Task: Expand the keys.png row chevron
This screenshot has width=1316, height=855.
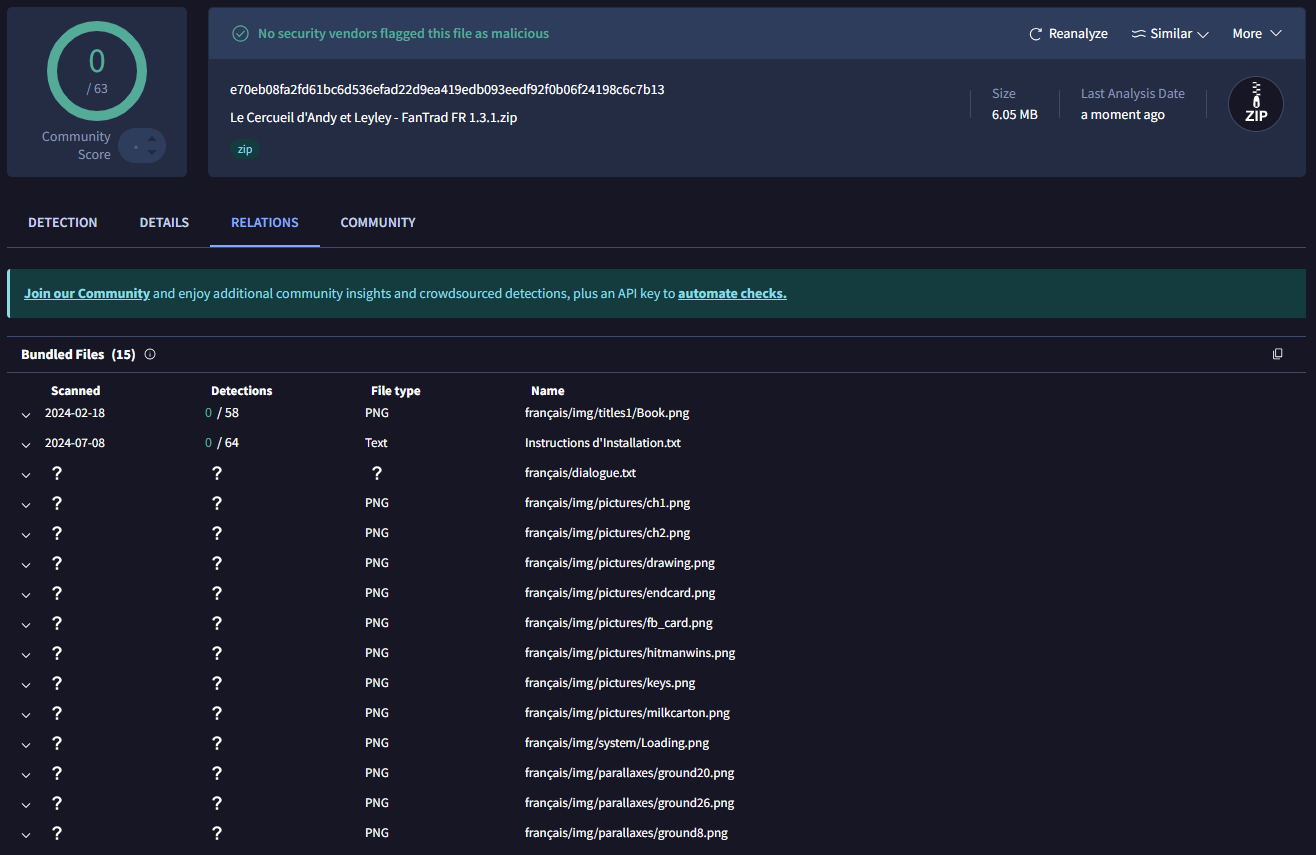Action: [27, 684]
